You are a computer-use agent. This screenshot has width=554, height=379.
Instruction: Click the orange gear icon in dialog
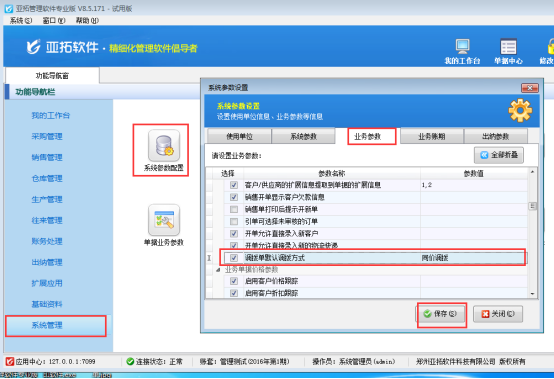pyautogui.click(x=520, y=111)
